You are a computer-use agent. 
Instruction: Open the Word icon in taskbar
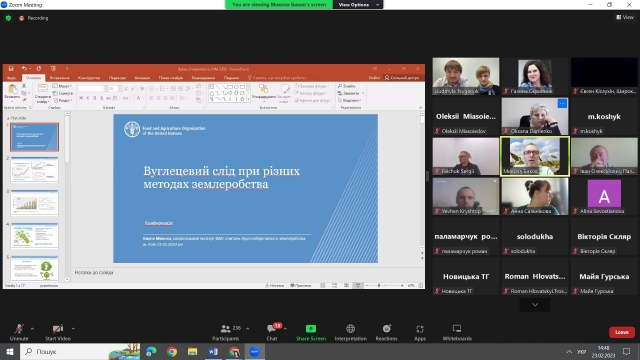(213, 351)
